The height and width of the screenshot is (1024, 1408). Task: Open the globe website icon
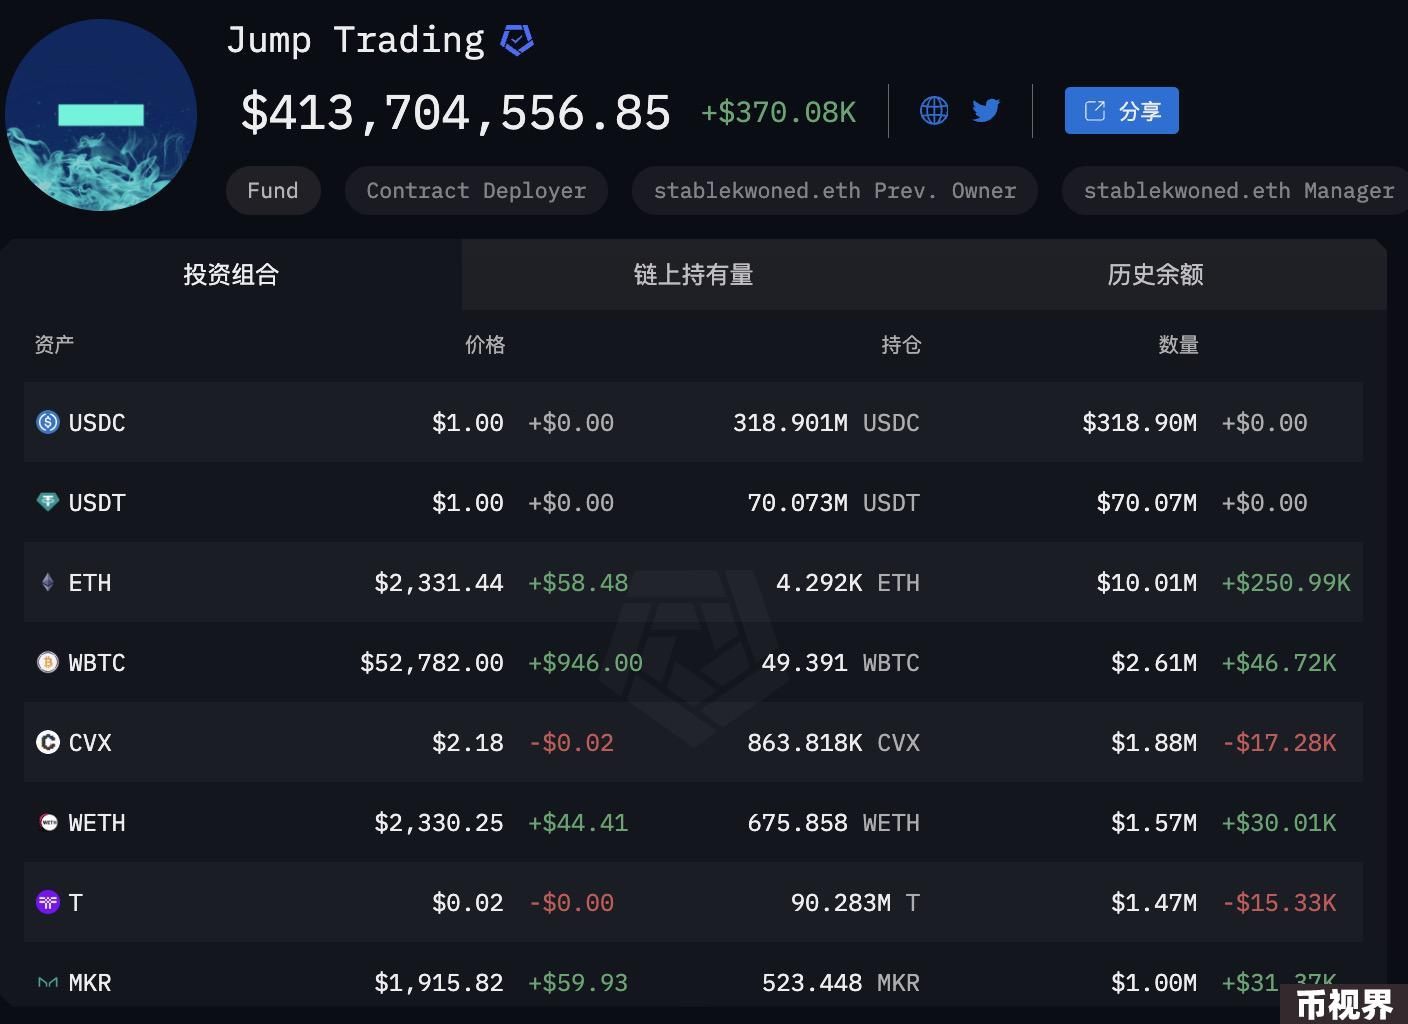tap(934, 110)
